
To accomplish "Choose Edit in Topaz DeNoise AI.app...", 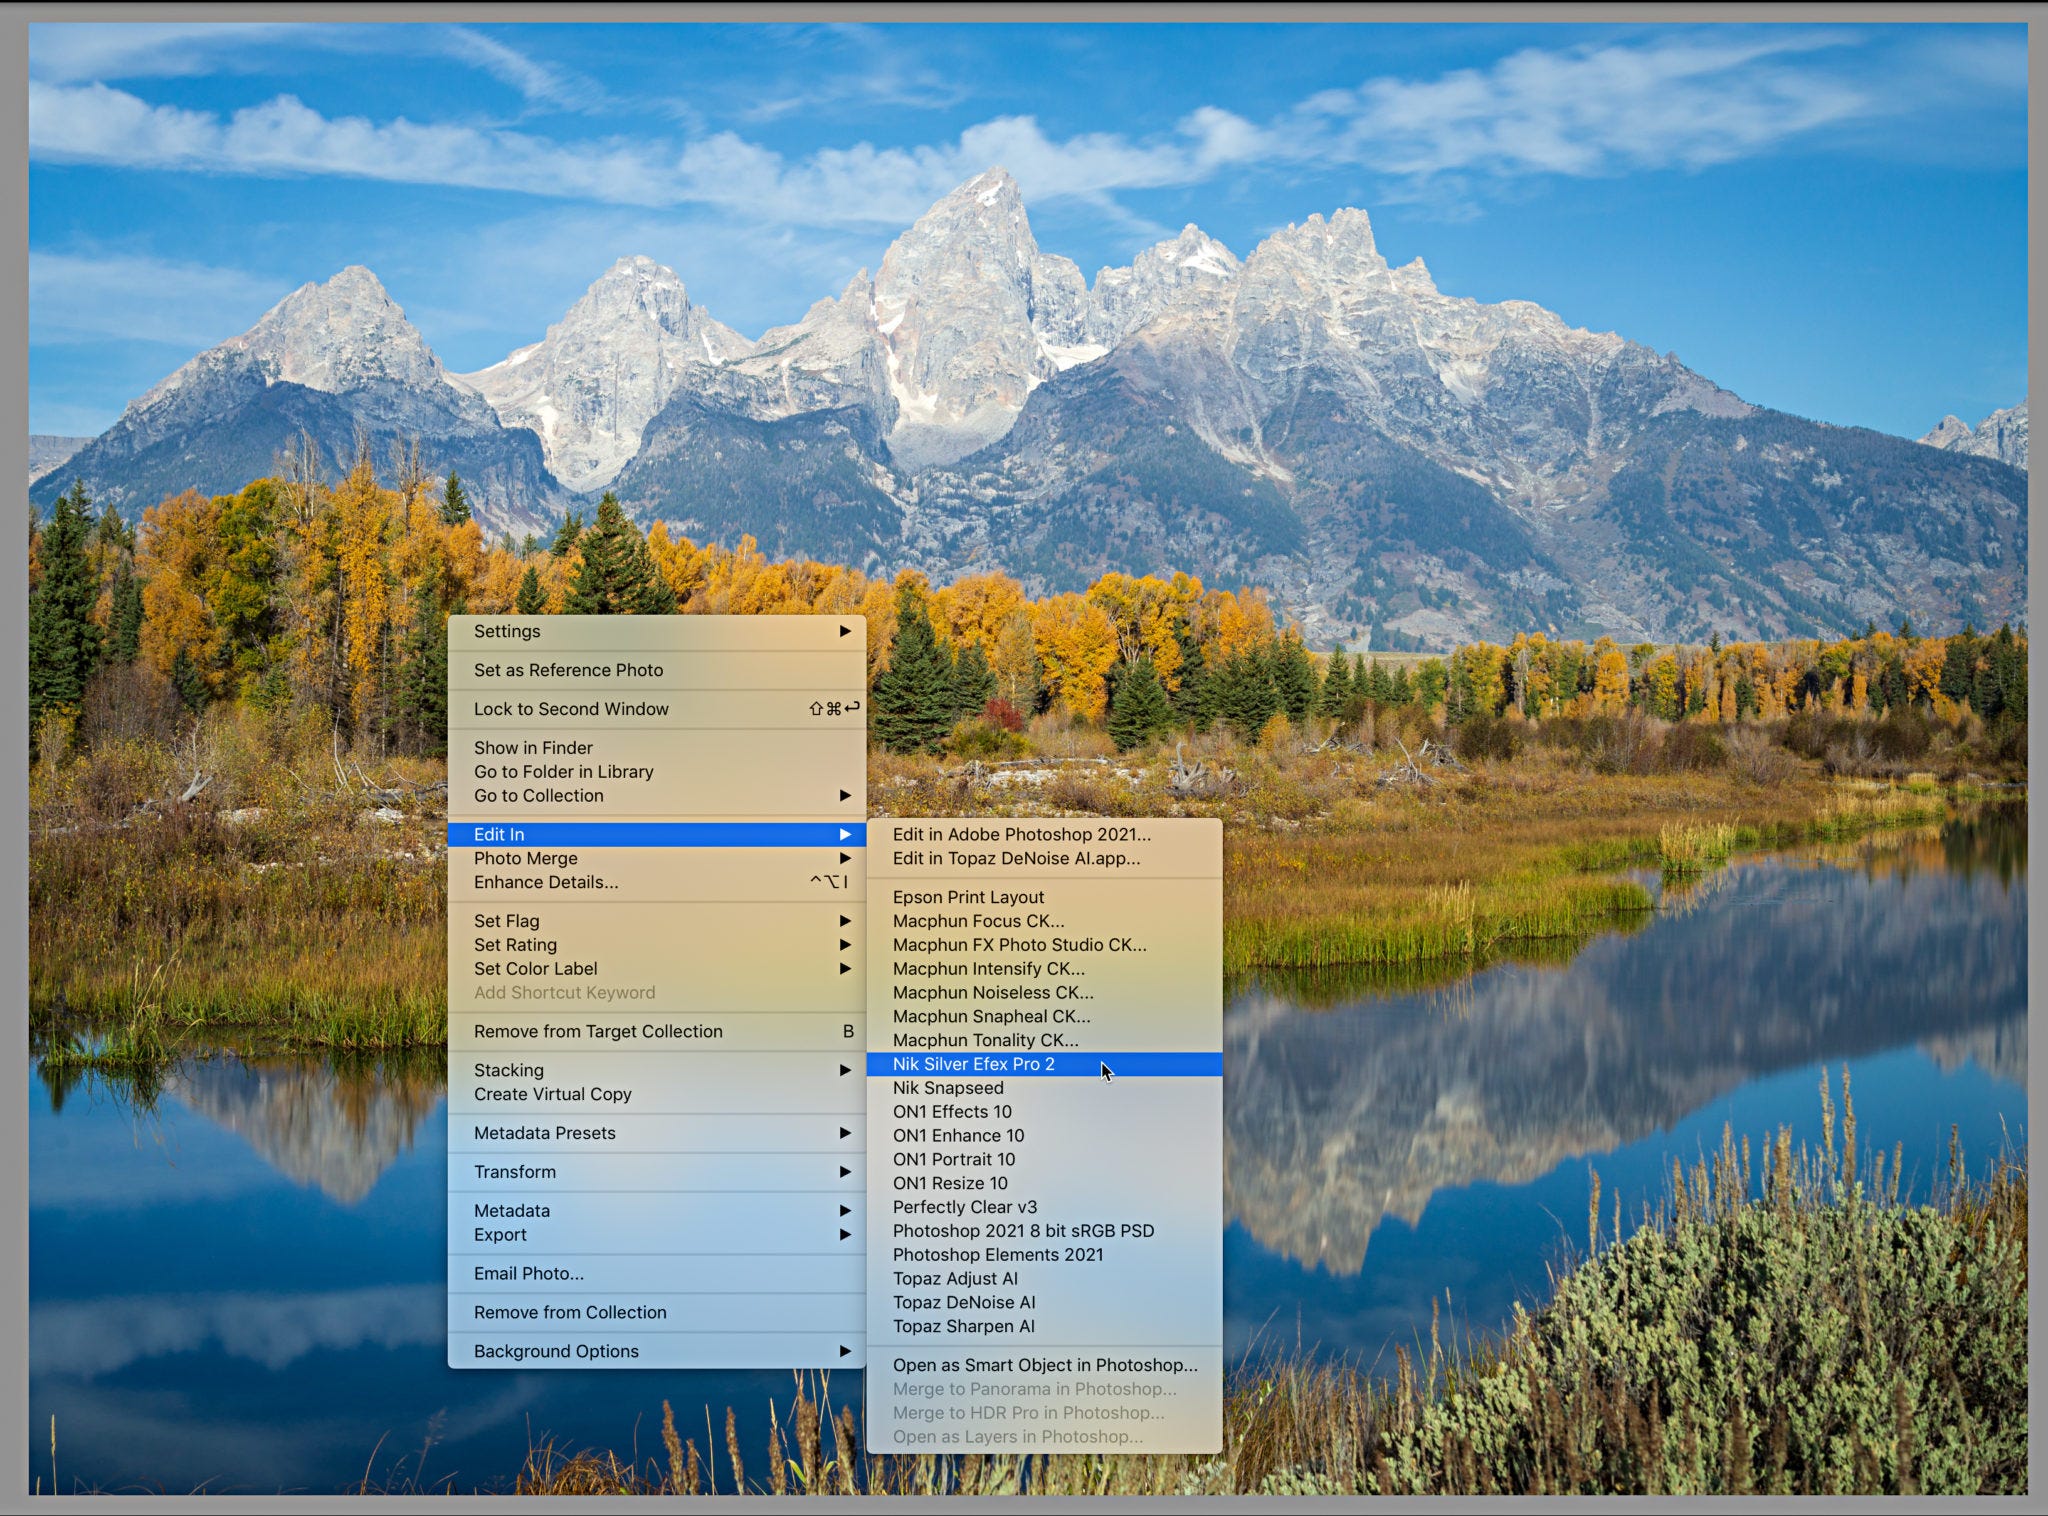I will coord(1044,858).
